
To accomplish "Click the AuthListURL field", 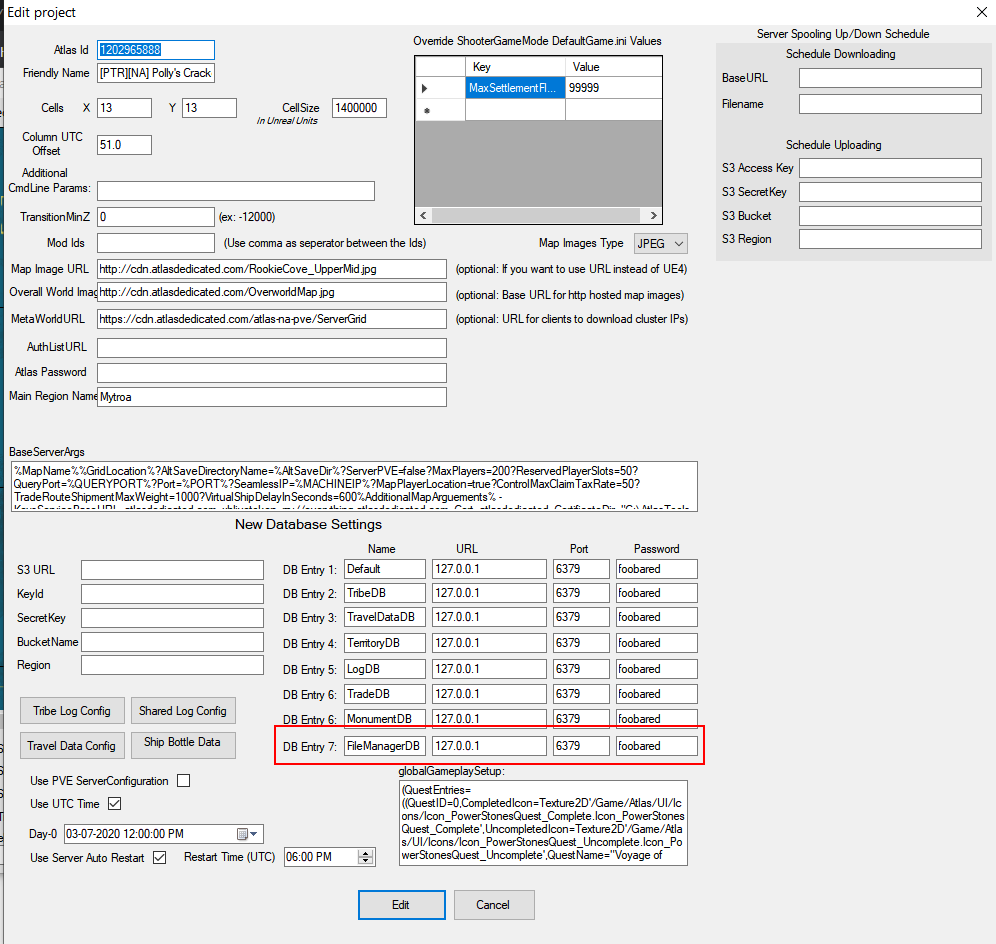I will (272, 347).
